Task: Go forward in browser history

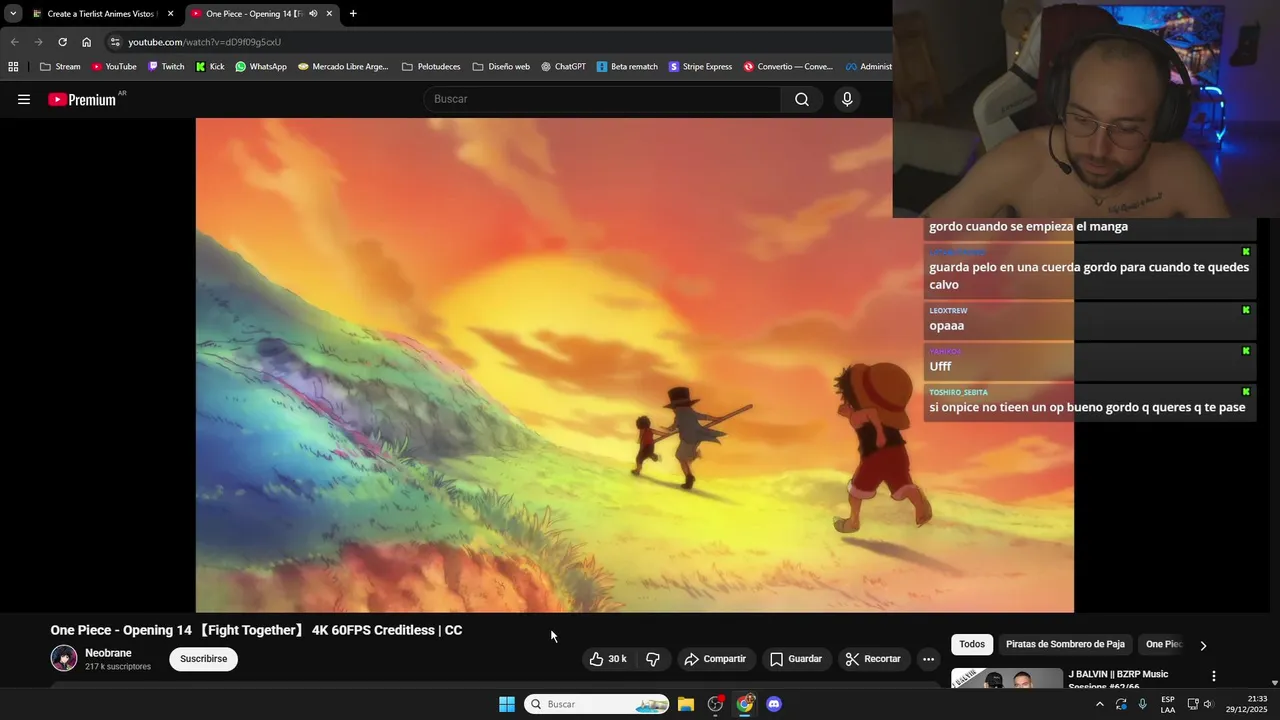Action: point(38,42)
